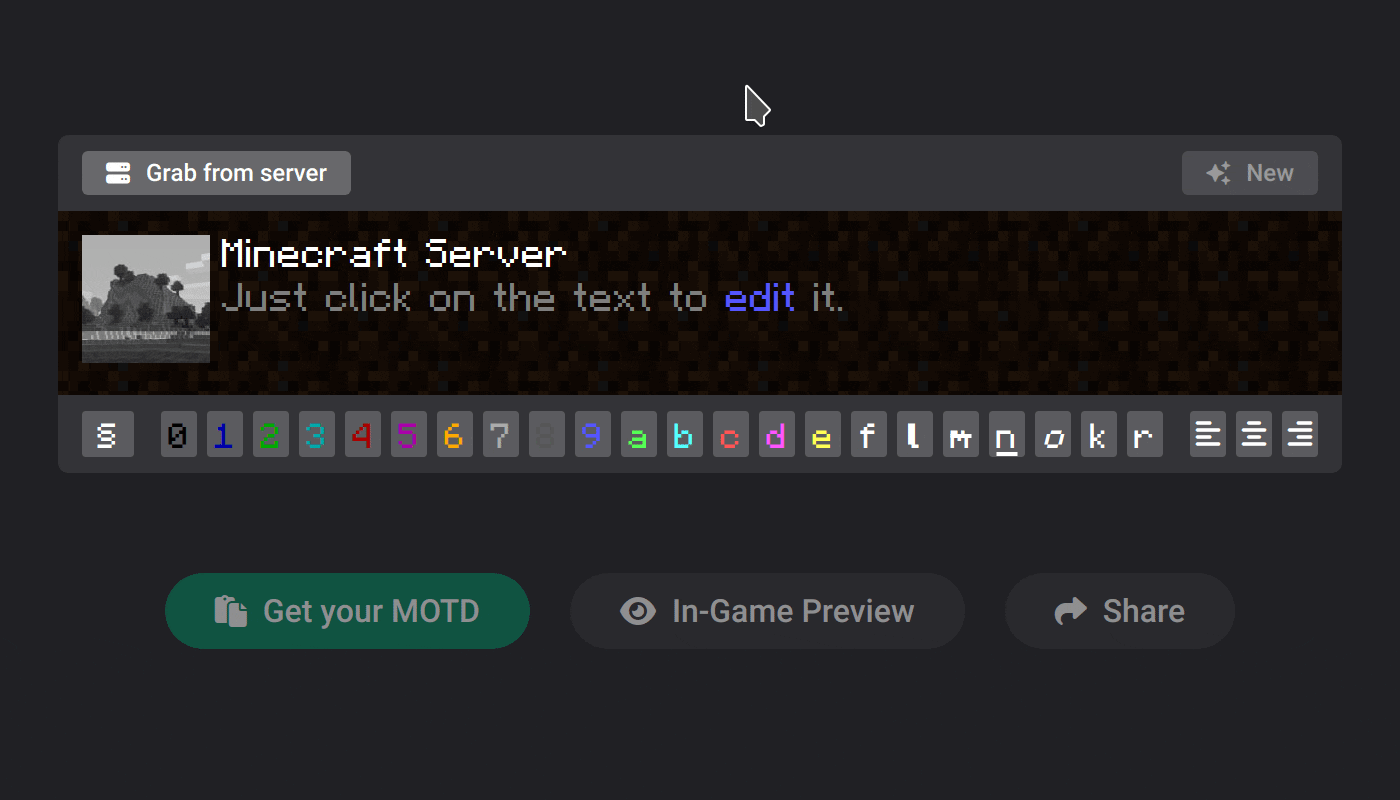Apply gray color code 7
The width and height of the screenshot is (1400, 800).
(501, 435)
